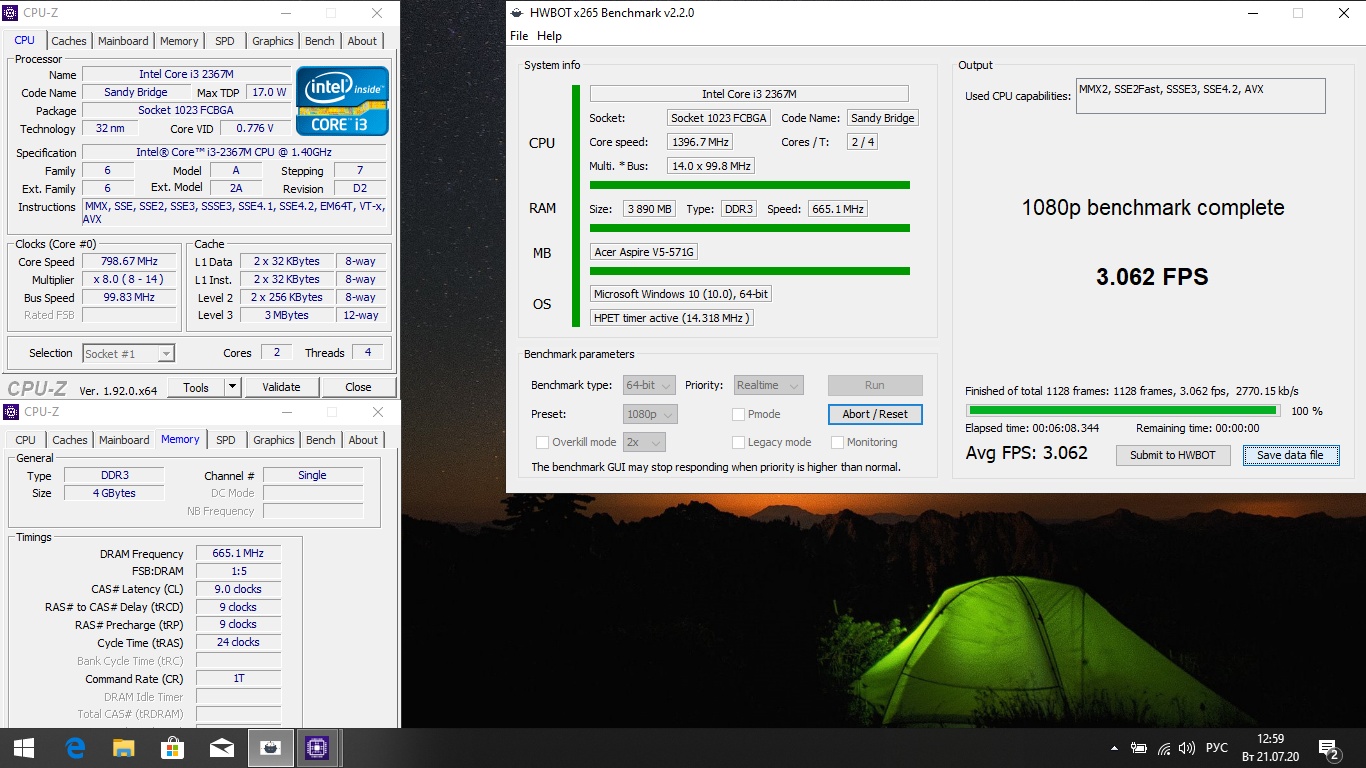
Task: Toggle the Monitoring checkbox
Action: point(838,442)
